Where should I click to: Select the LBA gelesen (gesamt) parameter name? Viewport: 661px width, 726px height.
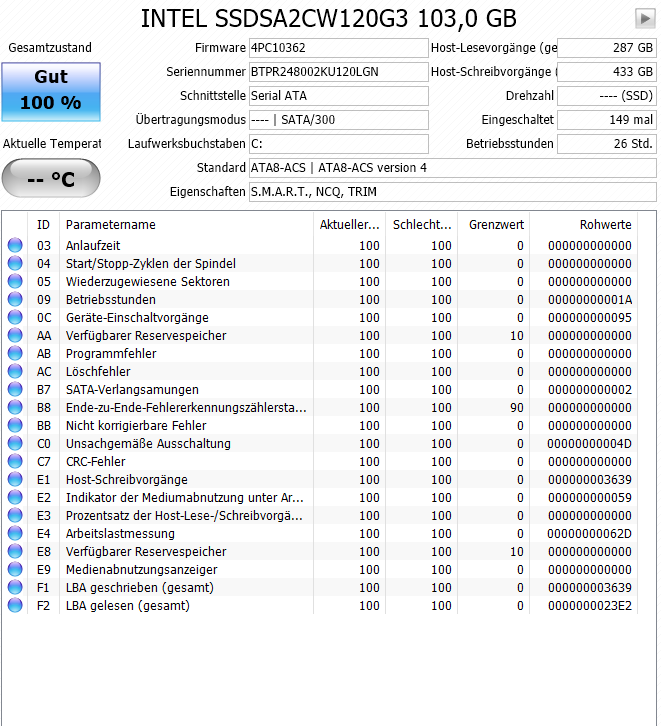[x=128, y=606]
